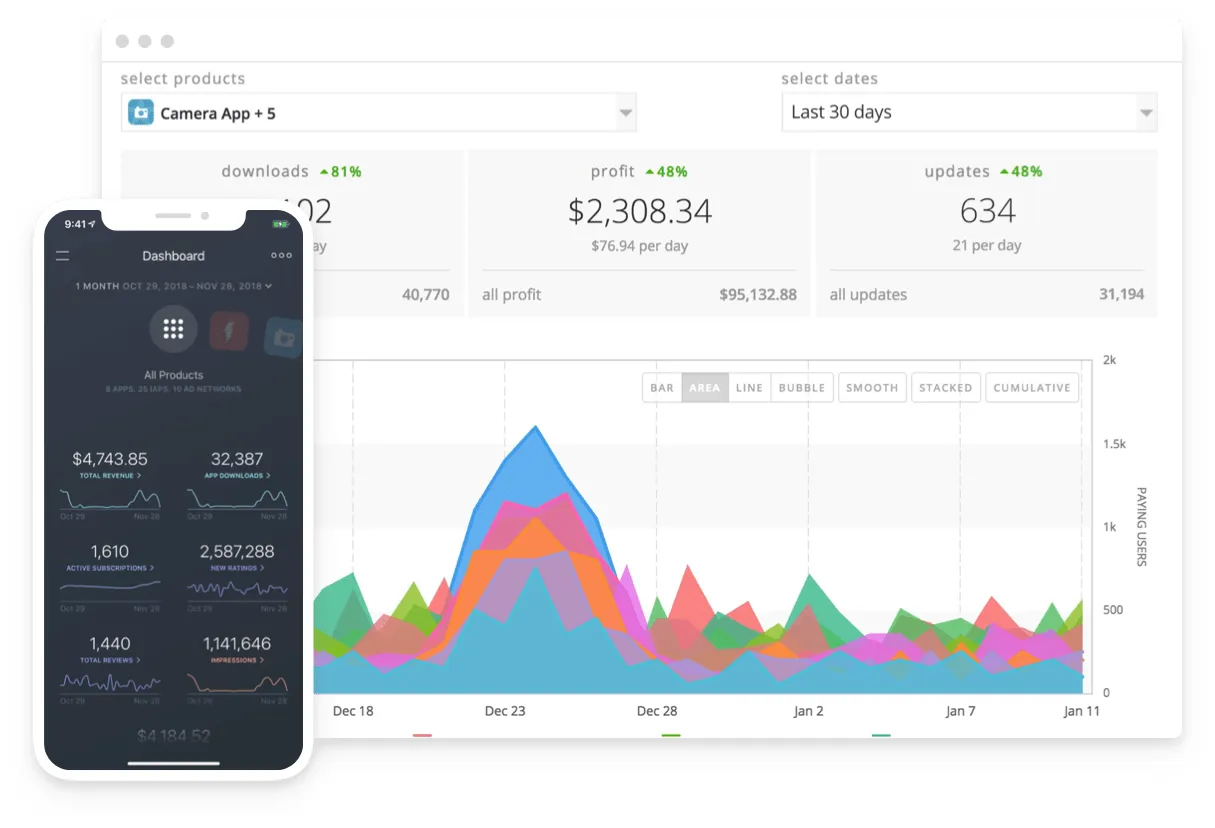
Task: Expand the 1 MONTH date range chevron
Action: pos(268,286)
